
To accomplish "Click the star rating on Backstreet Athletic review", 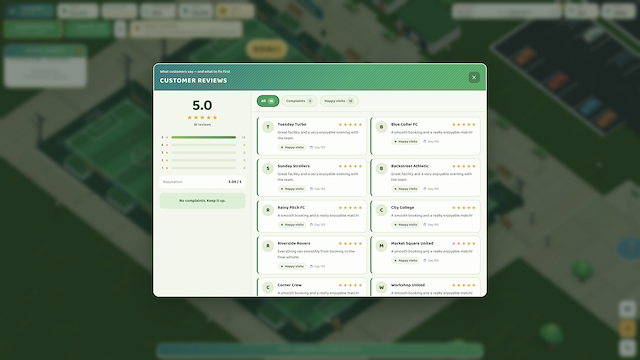I will [464, 166].
